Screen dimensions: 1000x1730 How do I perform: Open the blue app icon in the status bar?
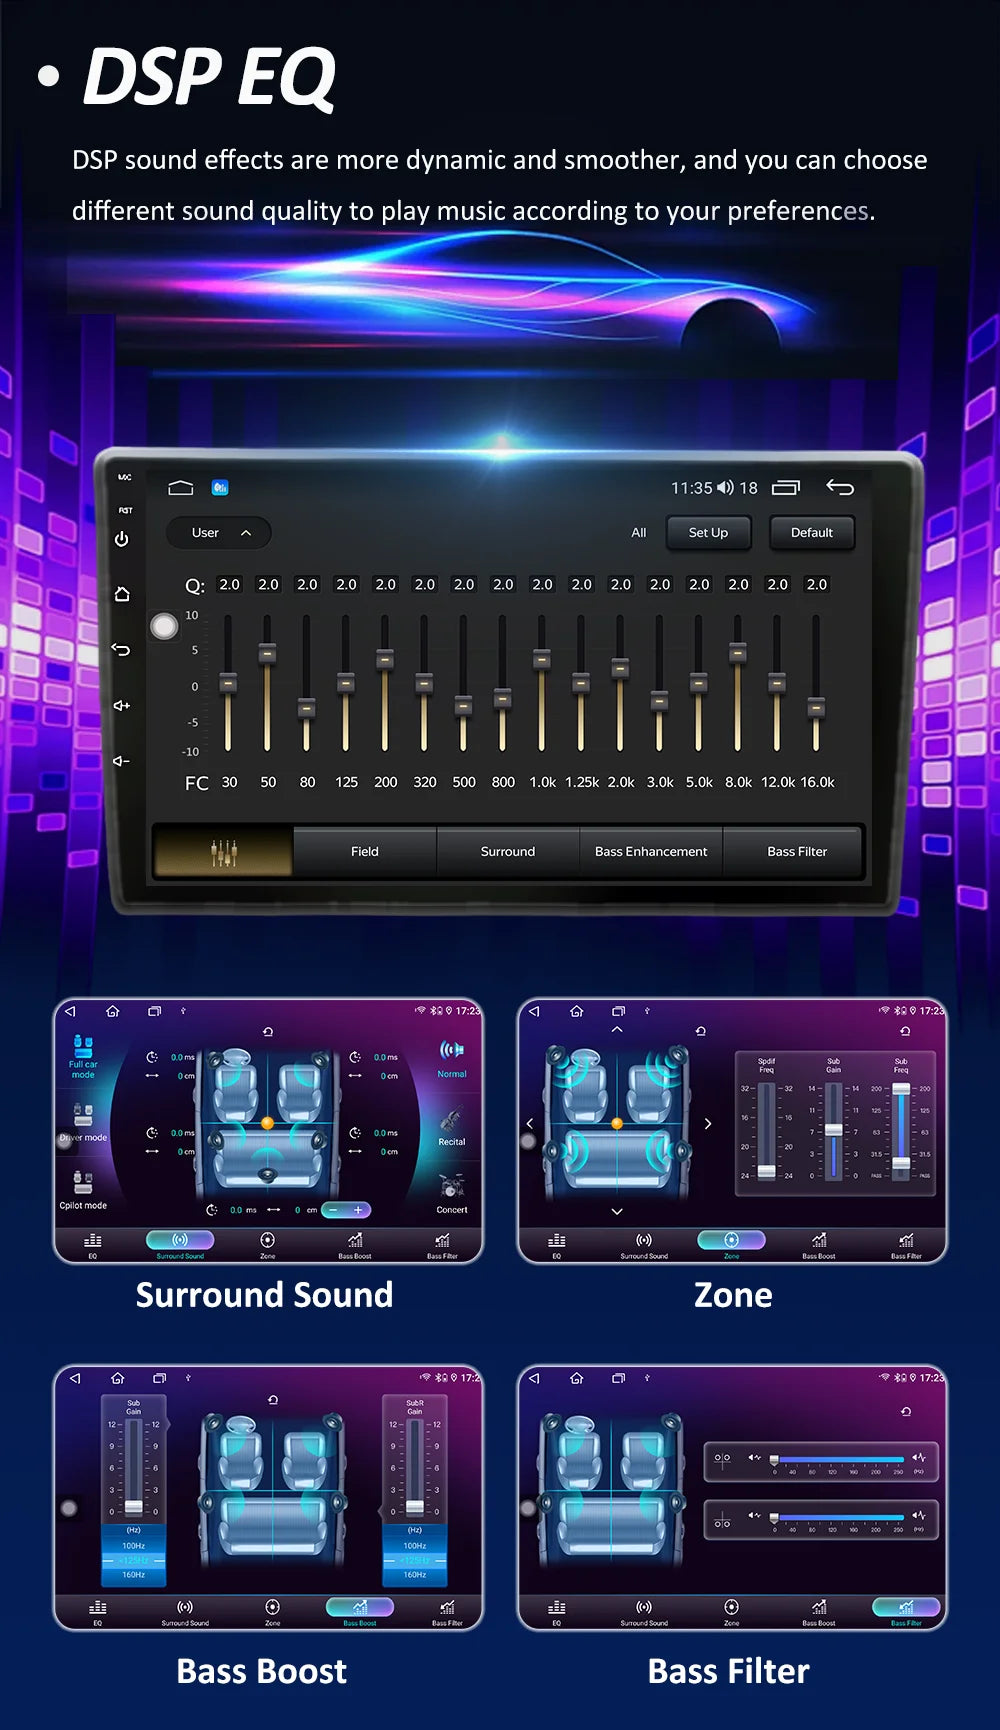point(220,488)
